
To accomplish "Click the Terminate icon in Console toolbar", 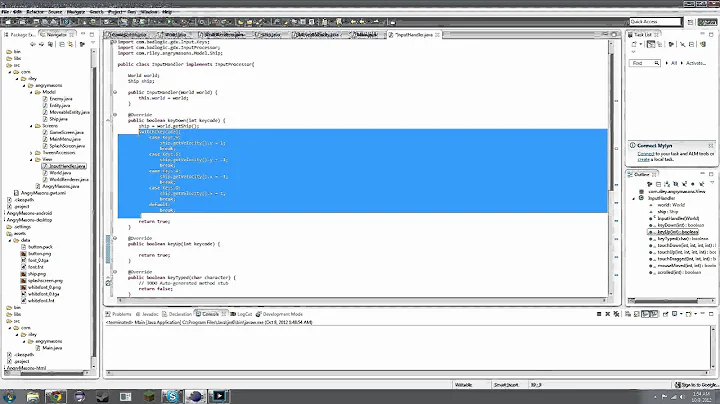I will pyautogui.click(x=599, y=314).
